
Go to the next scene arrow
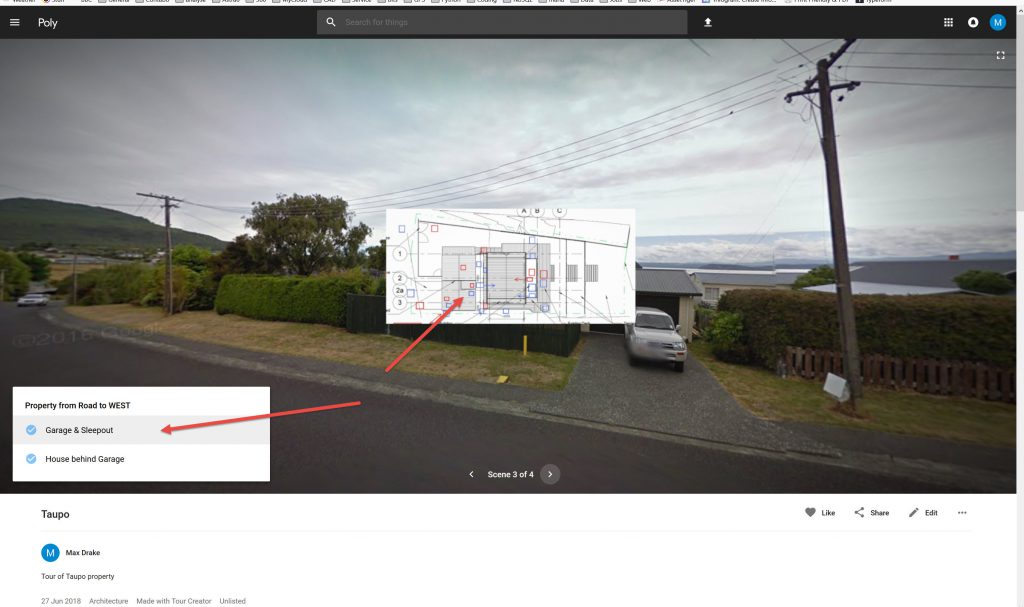point(550,474)
